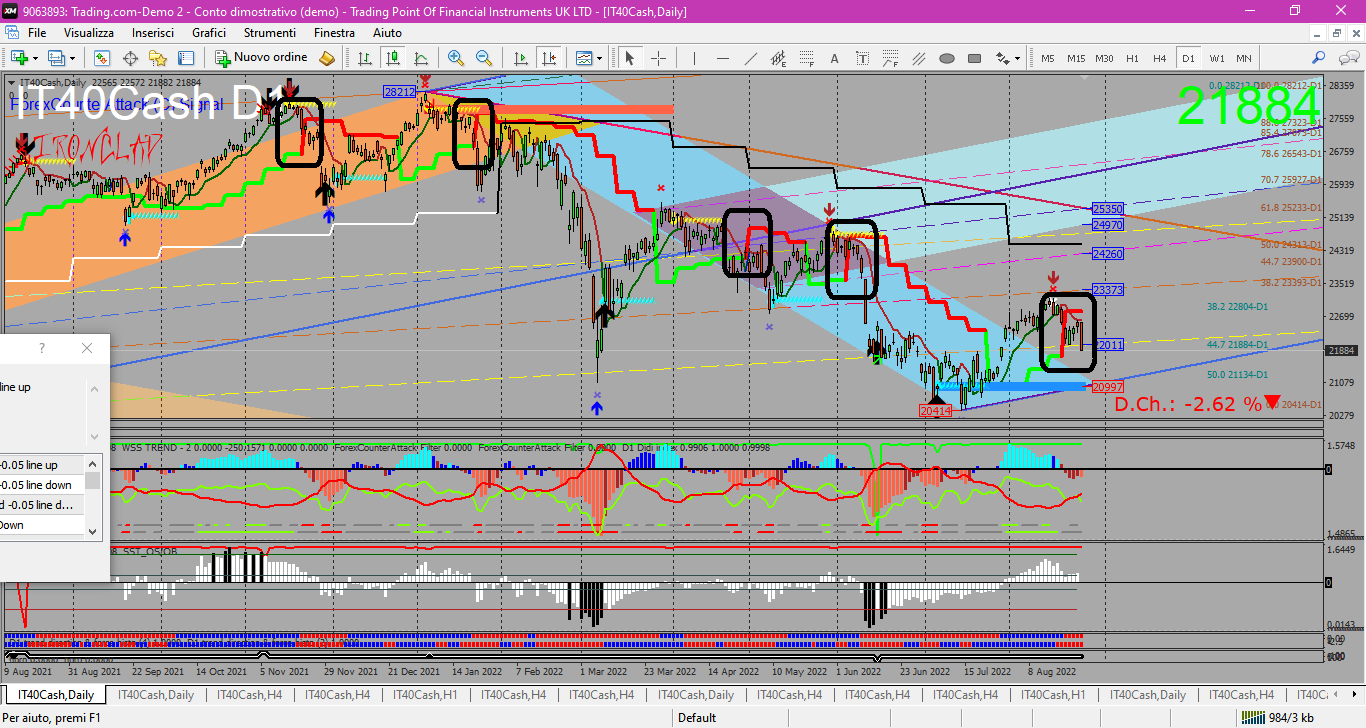Click list scrollbar down arrow in dialog
Screen dimensions: 1366x728
click(x=92, y=531)
